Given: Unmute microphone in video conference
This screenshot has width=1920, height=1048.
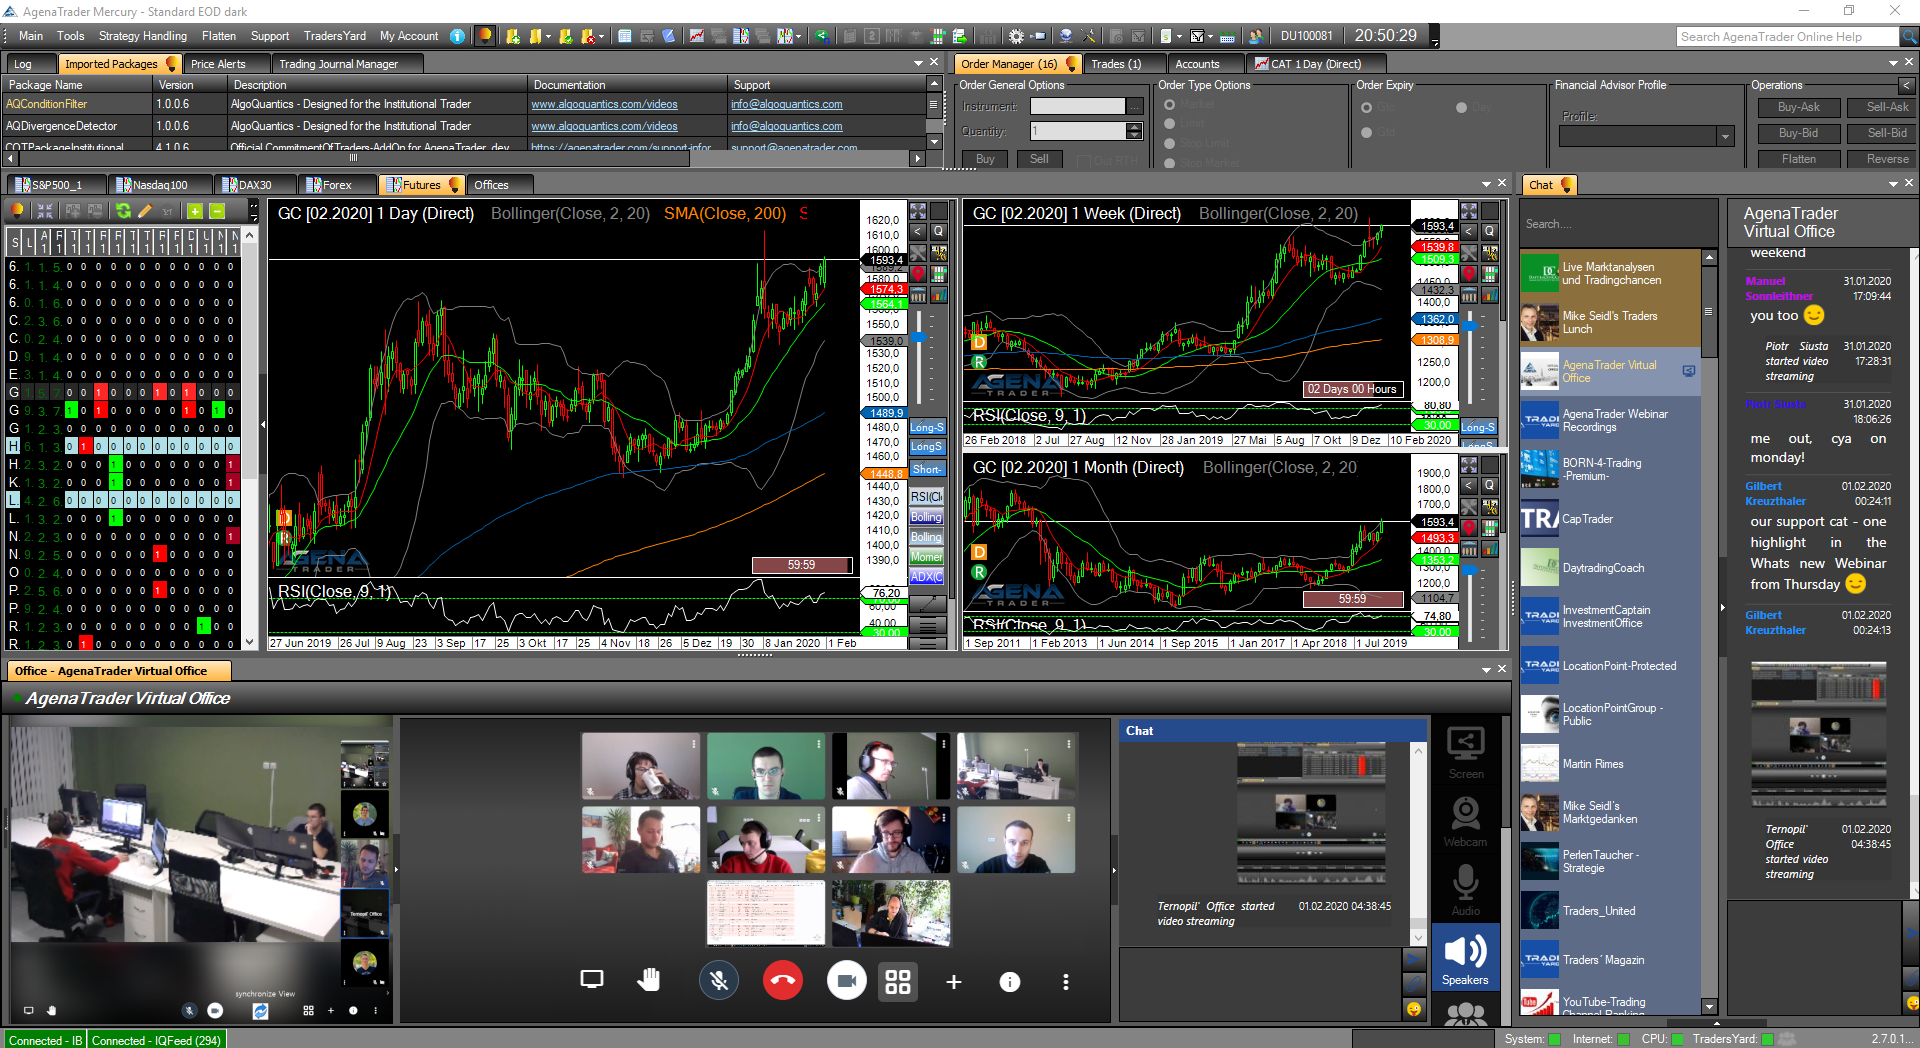Looking at the screenshot, I should pos(718,981).
